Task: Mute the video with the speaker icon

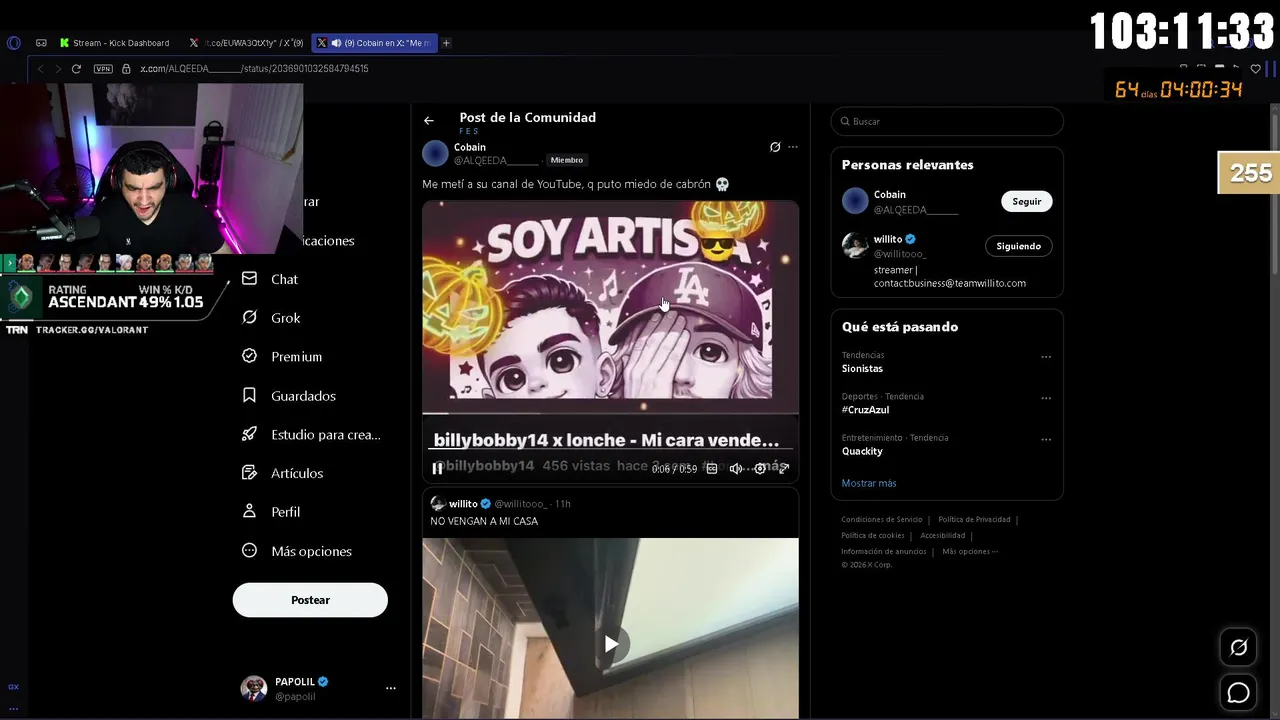Action: [736, 468]
